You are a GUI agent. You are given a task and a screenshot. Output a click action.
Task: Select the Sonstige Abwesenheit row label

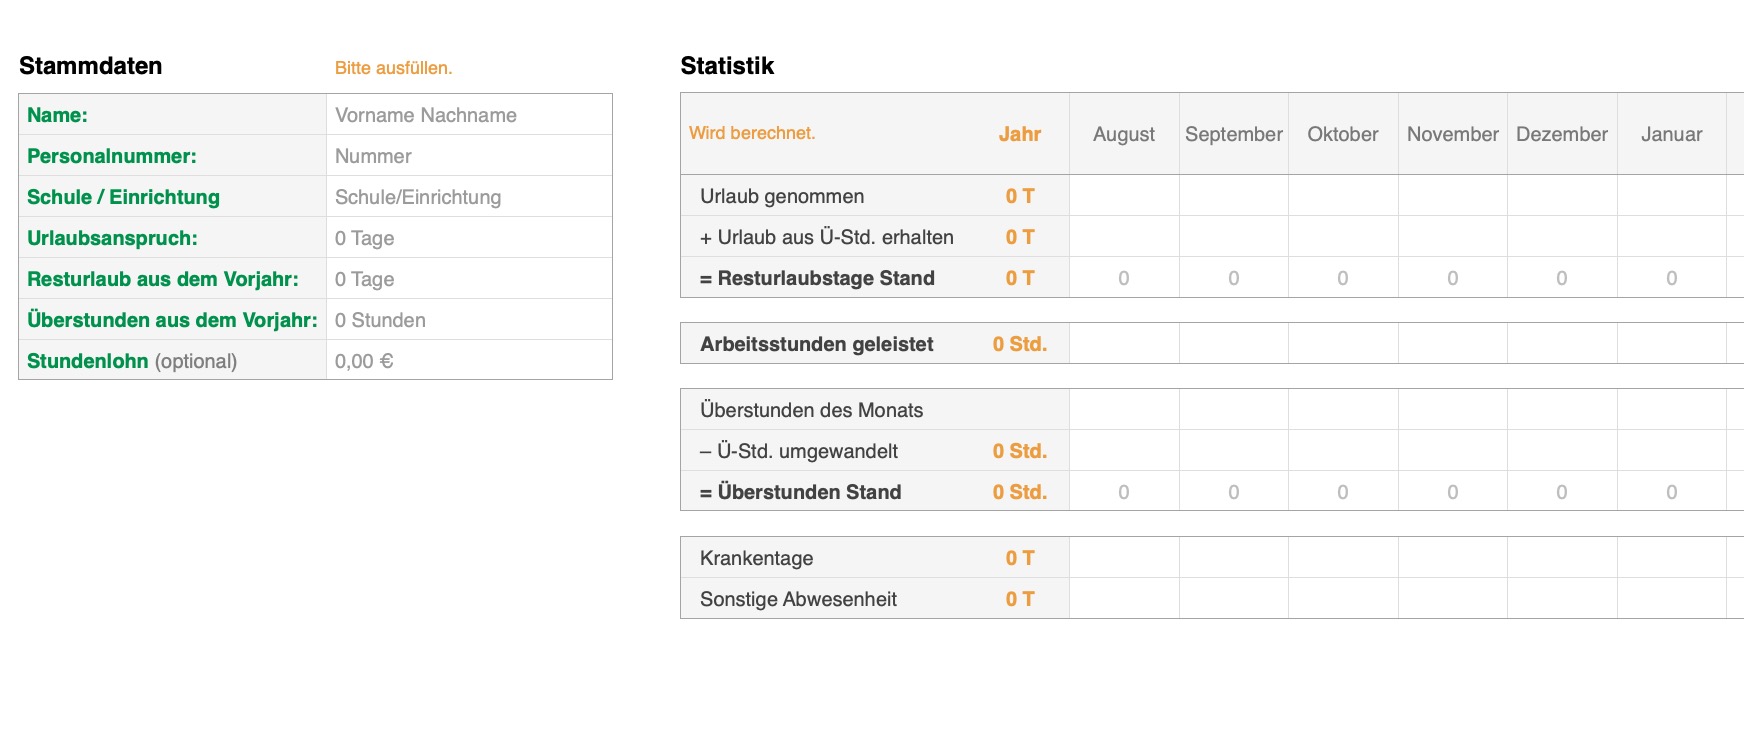coord(798,599)
